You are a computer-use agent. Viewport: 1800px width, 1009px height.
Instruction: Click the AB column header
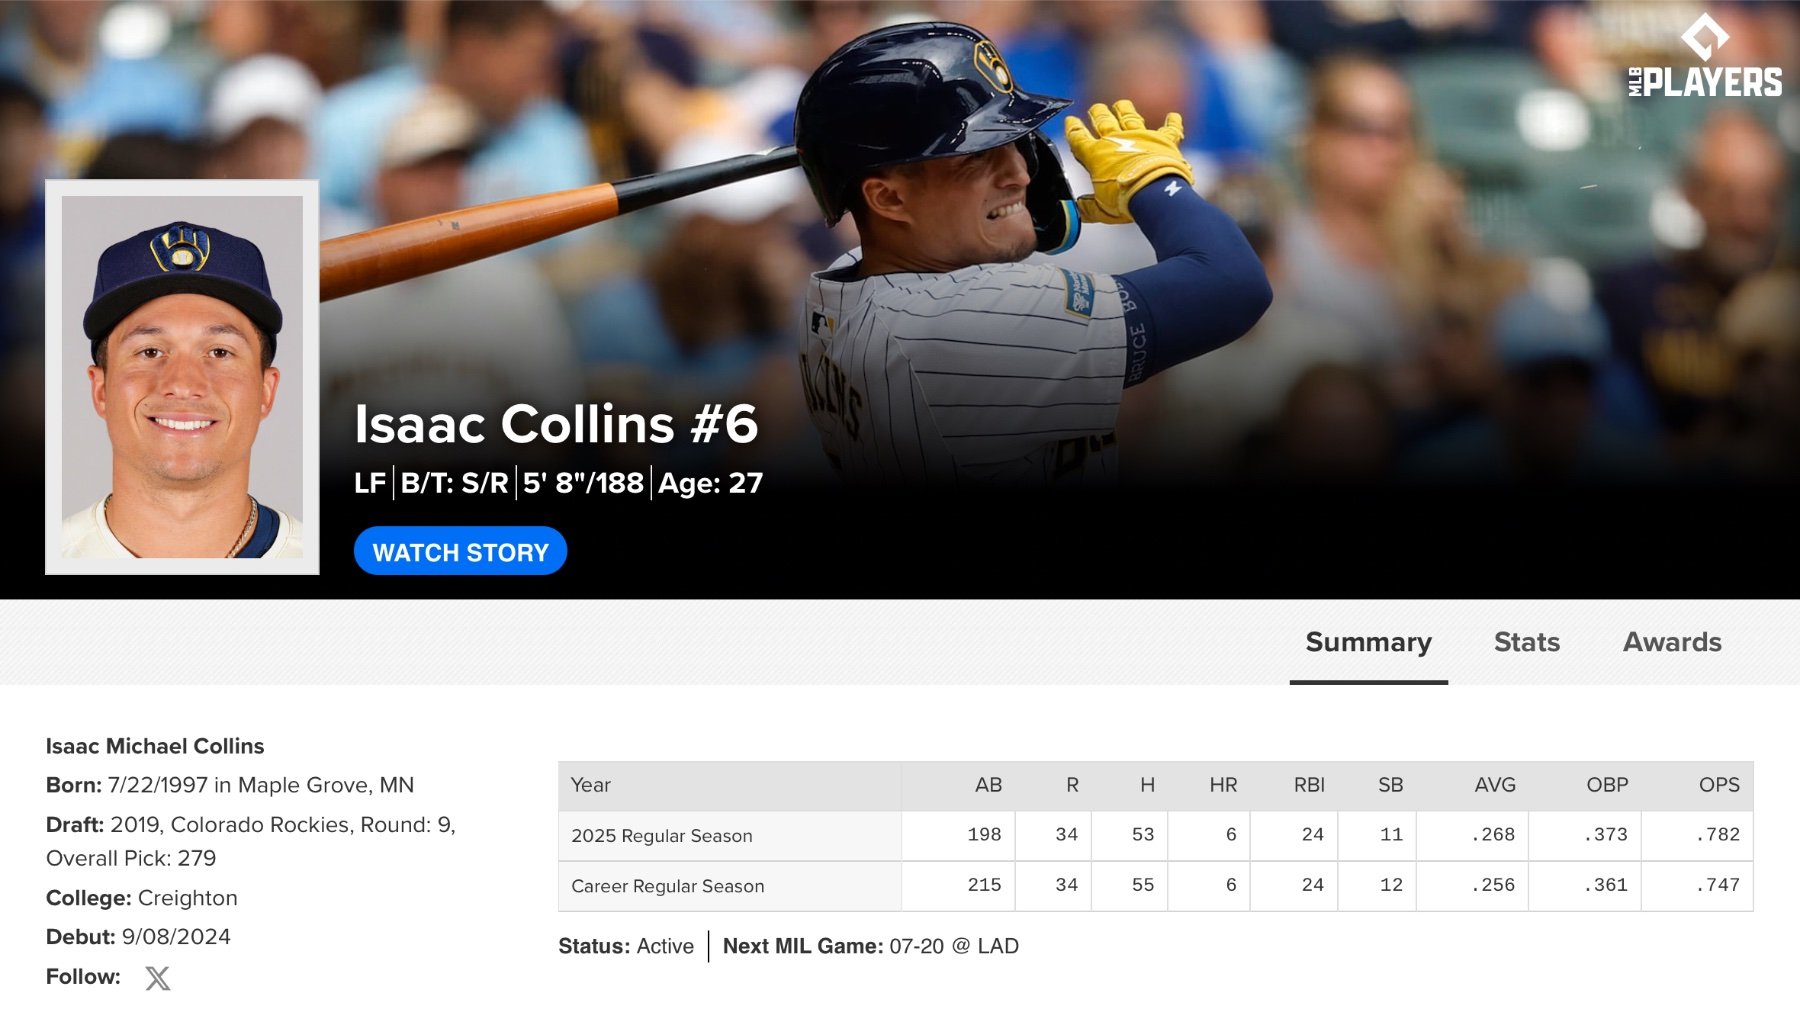coord(988,786)
